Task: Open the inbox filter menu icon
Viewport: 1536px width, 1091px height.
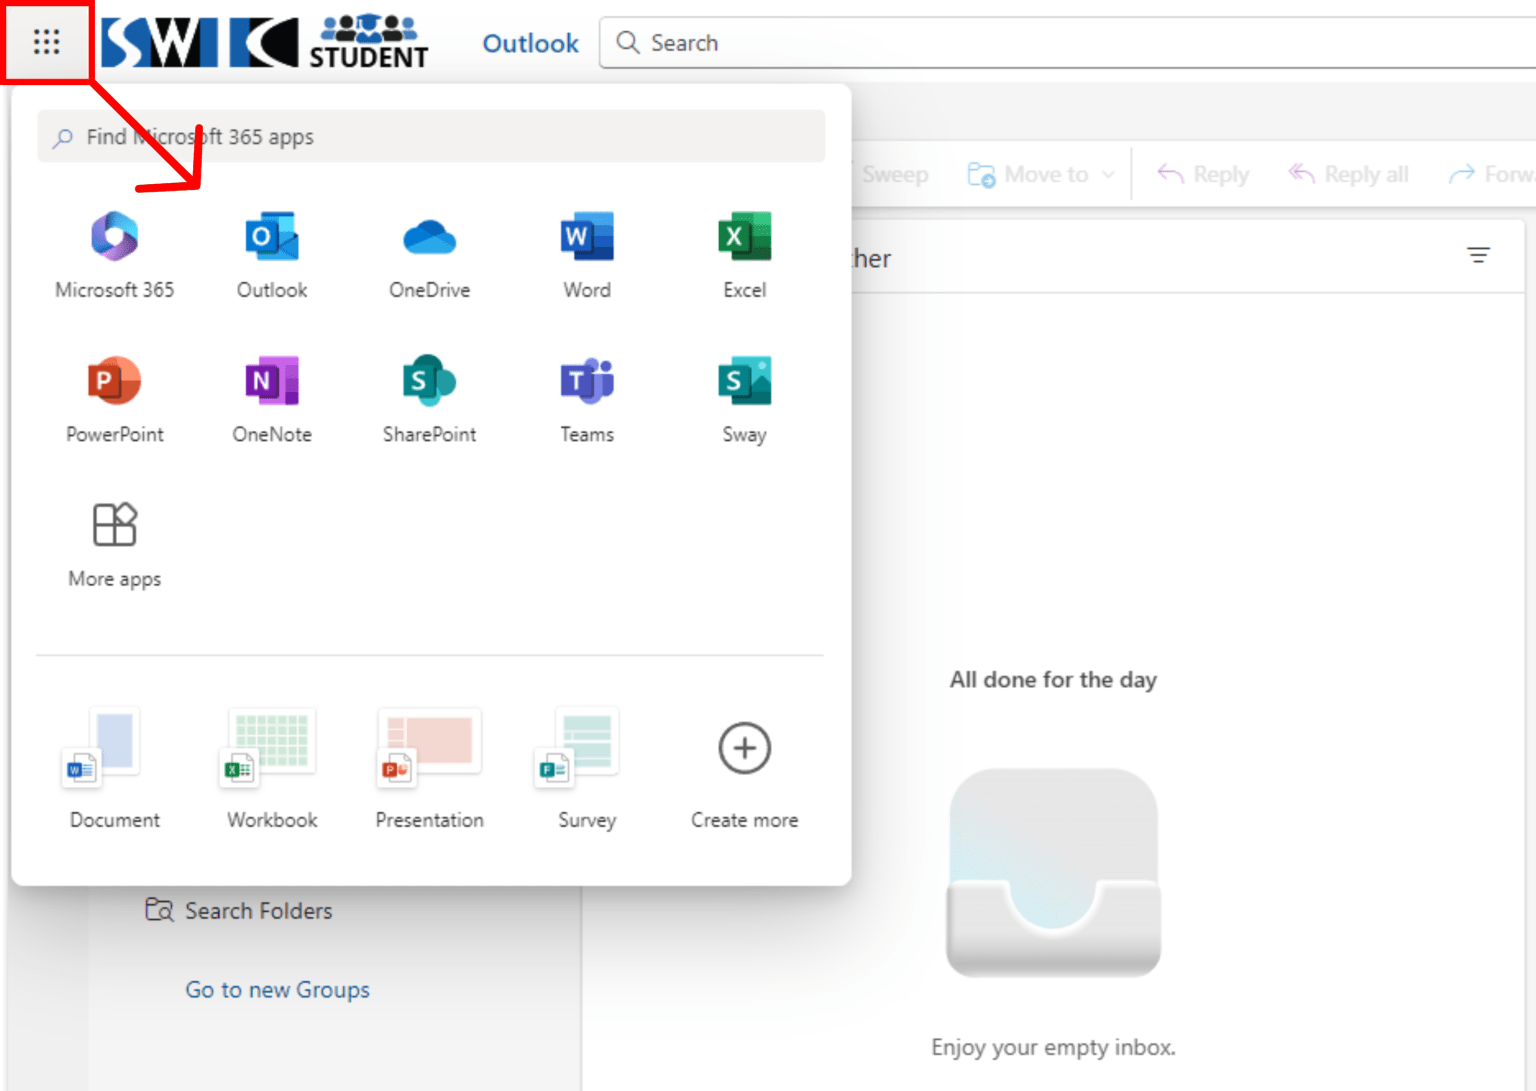Action: point(1478,256)
